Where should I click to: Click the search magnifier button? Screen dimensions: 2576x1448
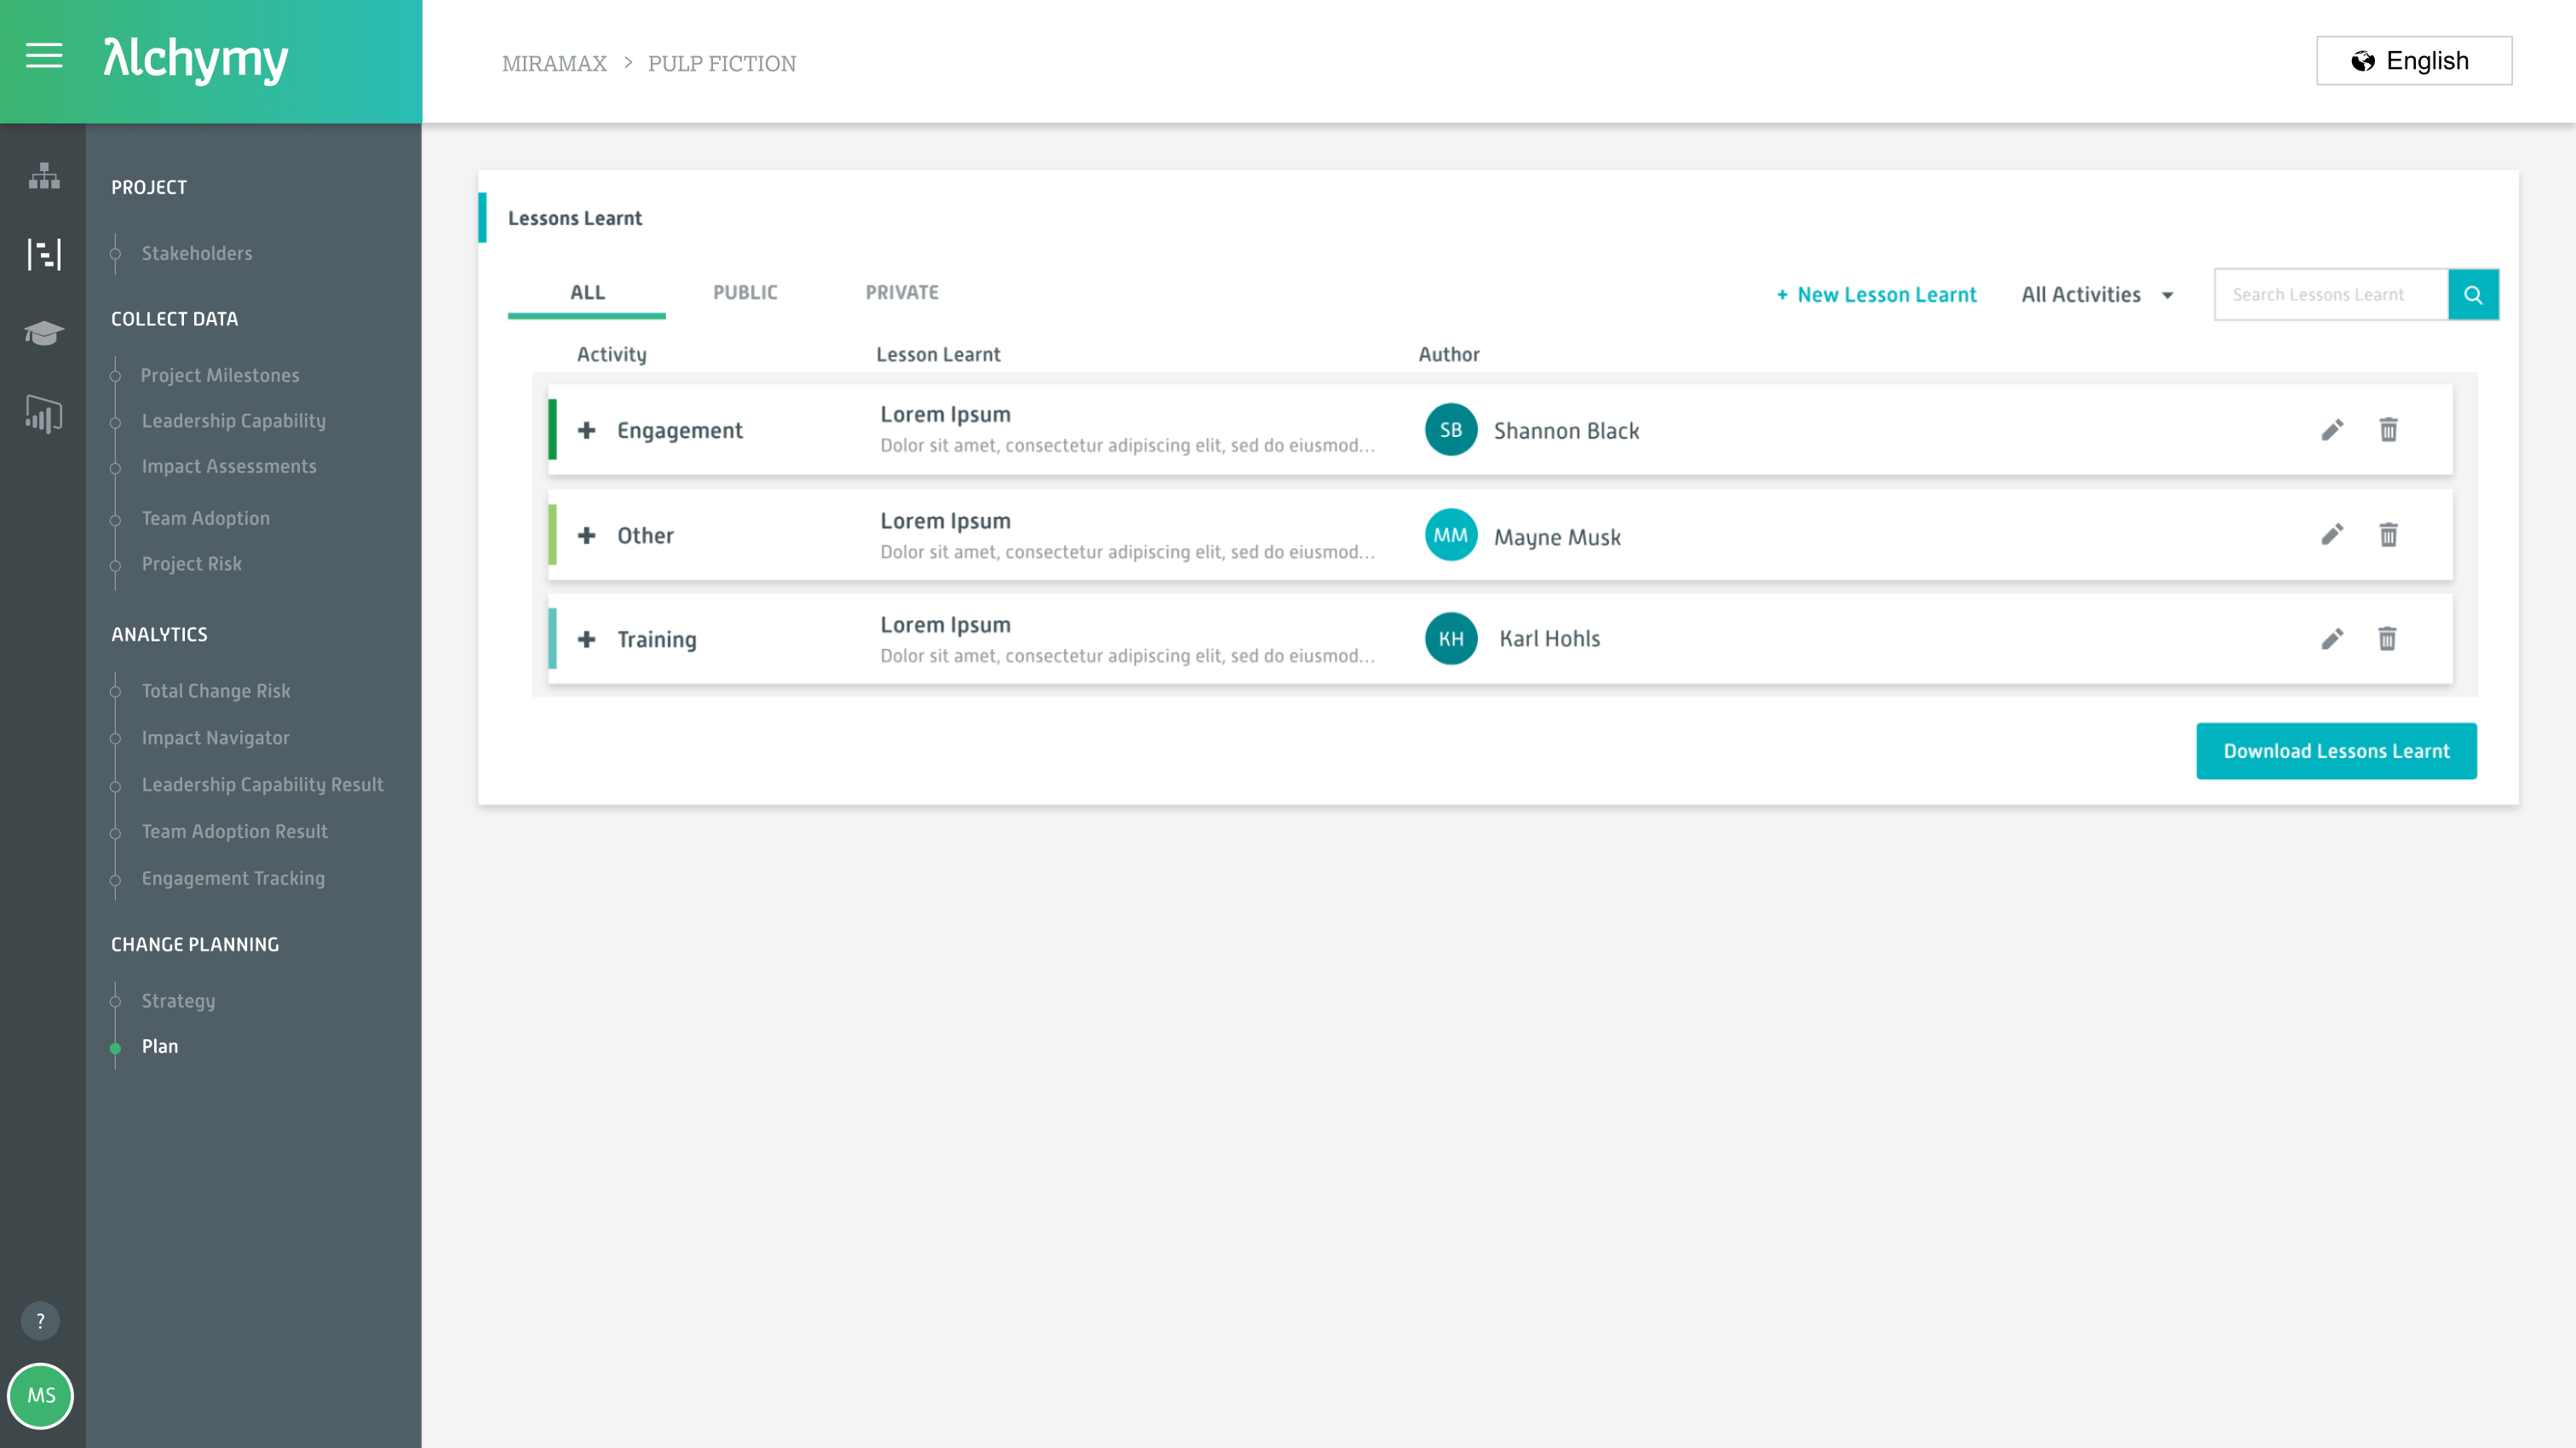click(2473, 295)
